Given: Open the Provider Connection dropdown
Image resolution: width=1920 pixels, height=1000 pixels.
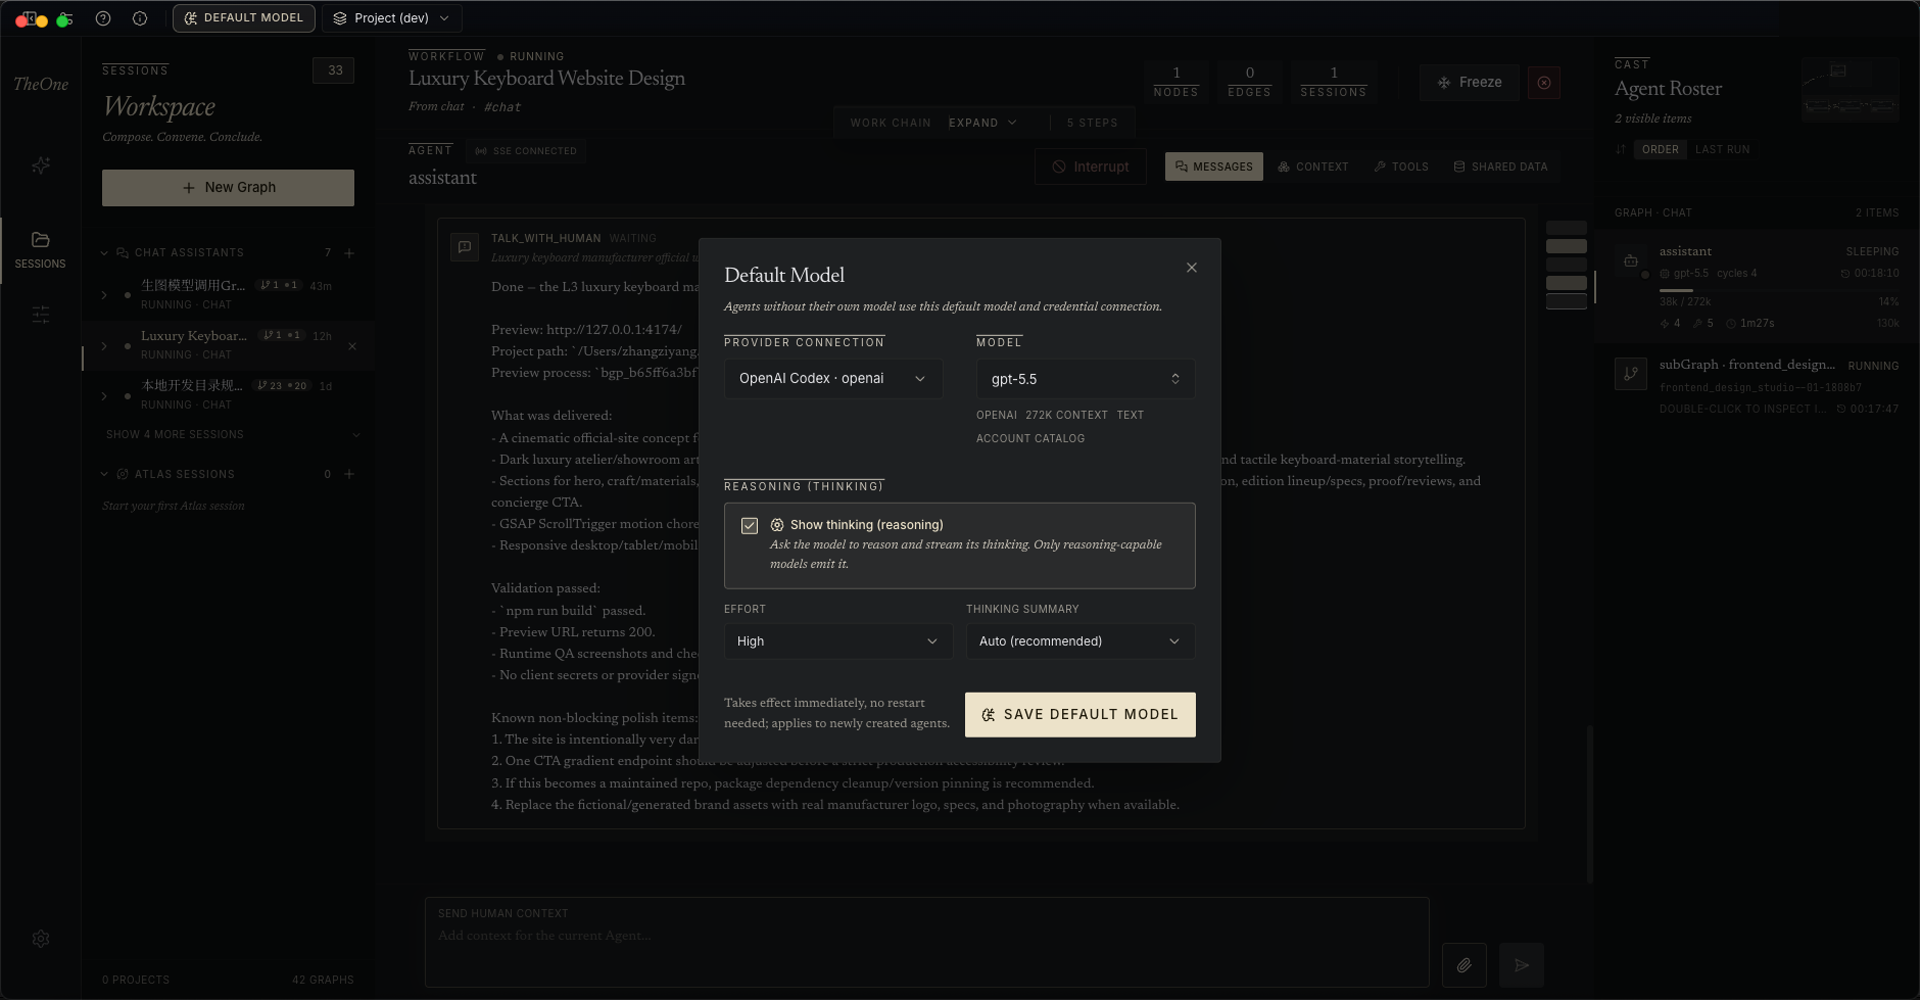Looking at the screenshot, I should click(x=833, y=378).
